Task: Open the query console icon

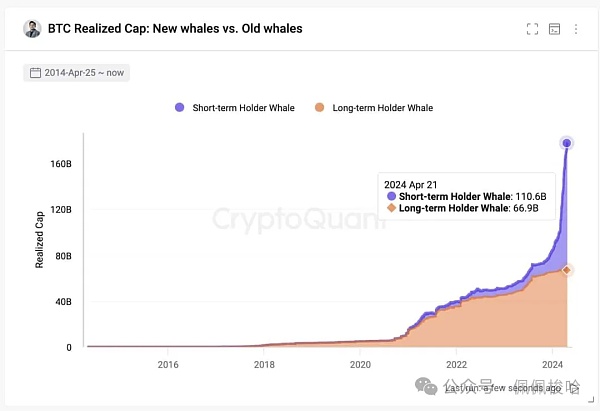Action: [x=555, y=29]
